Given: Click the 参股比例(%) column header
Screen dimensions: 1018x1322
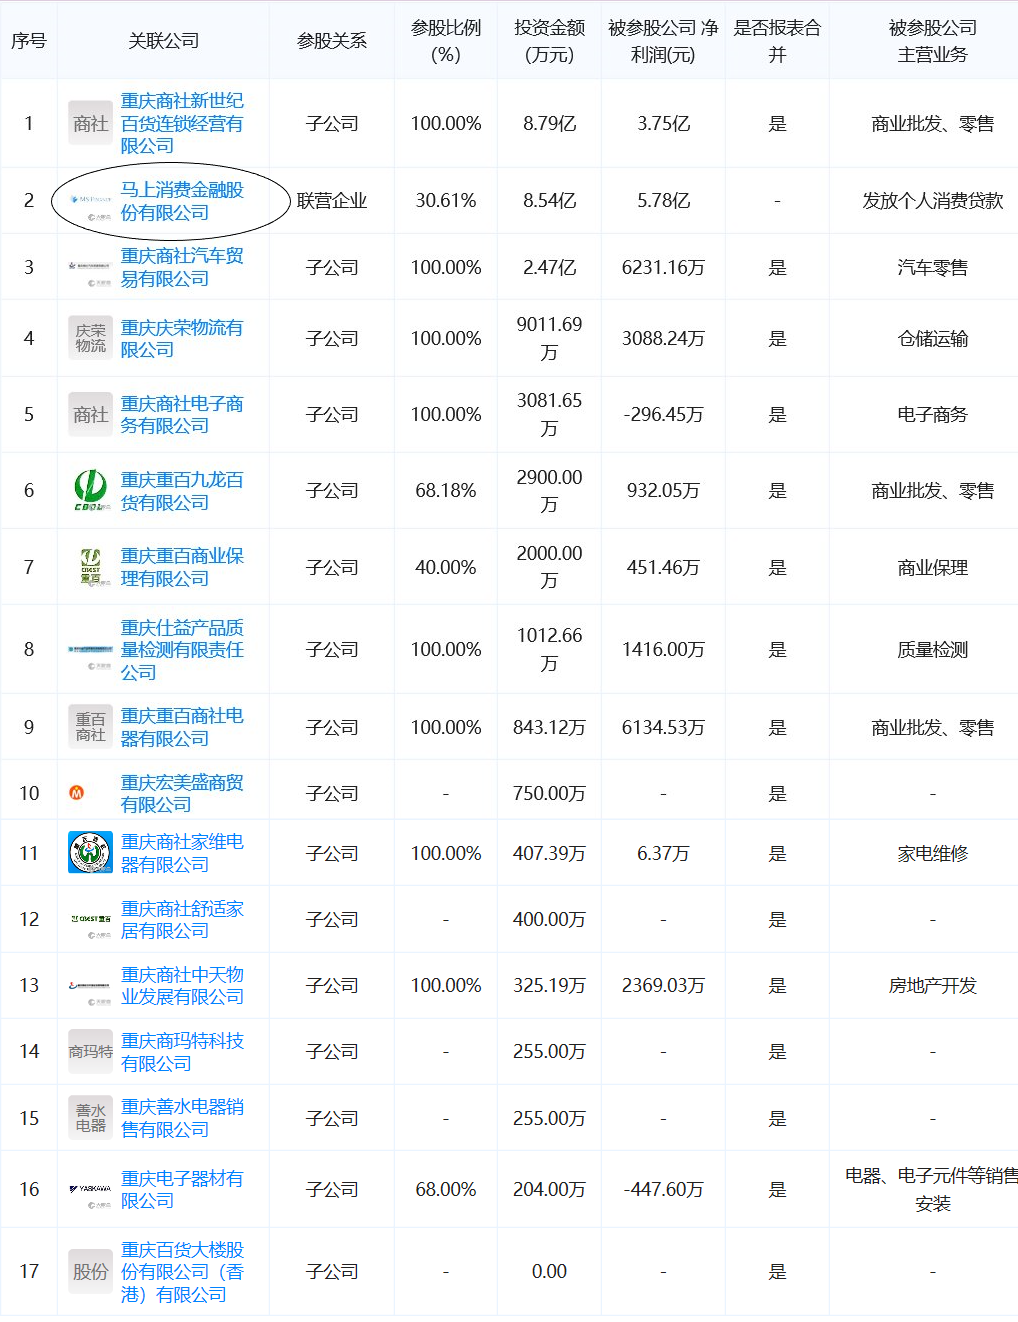Looking at the screenshot, I should click(446, 41).
